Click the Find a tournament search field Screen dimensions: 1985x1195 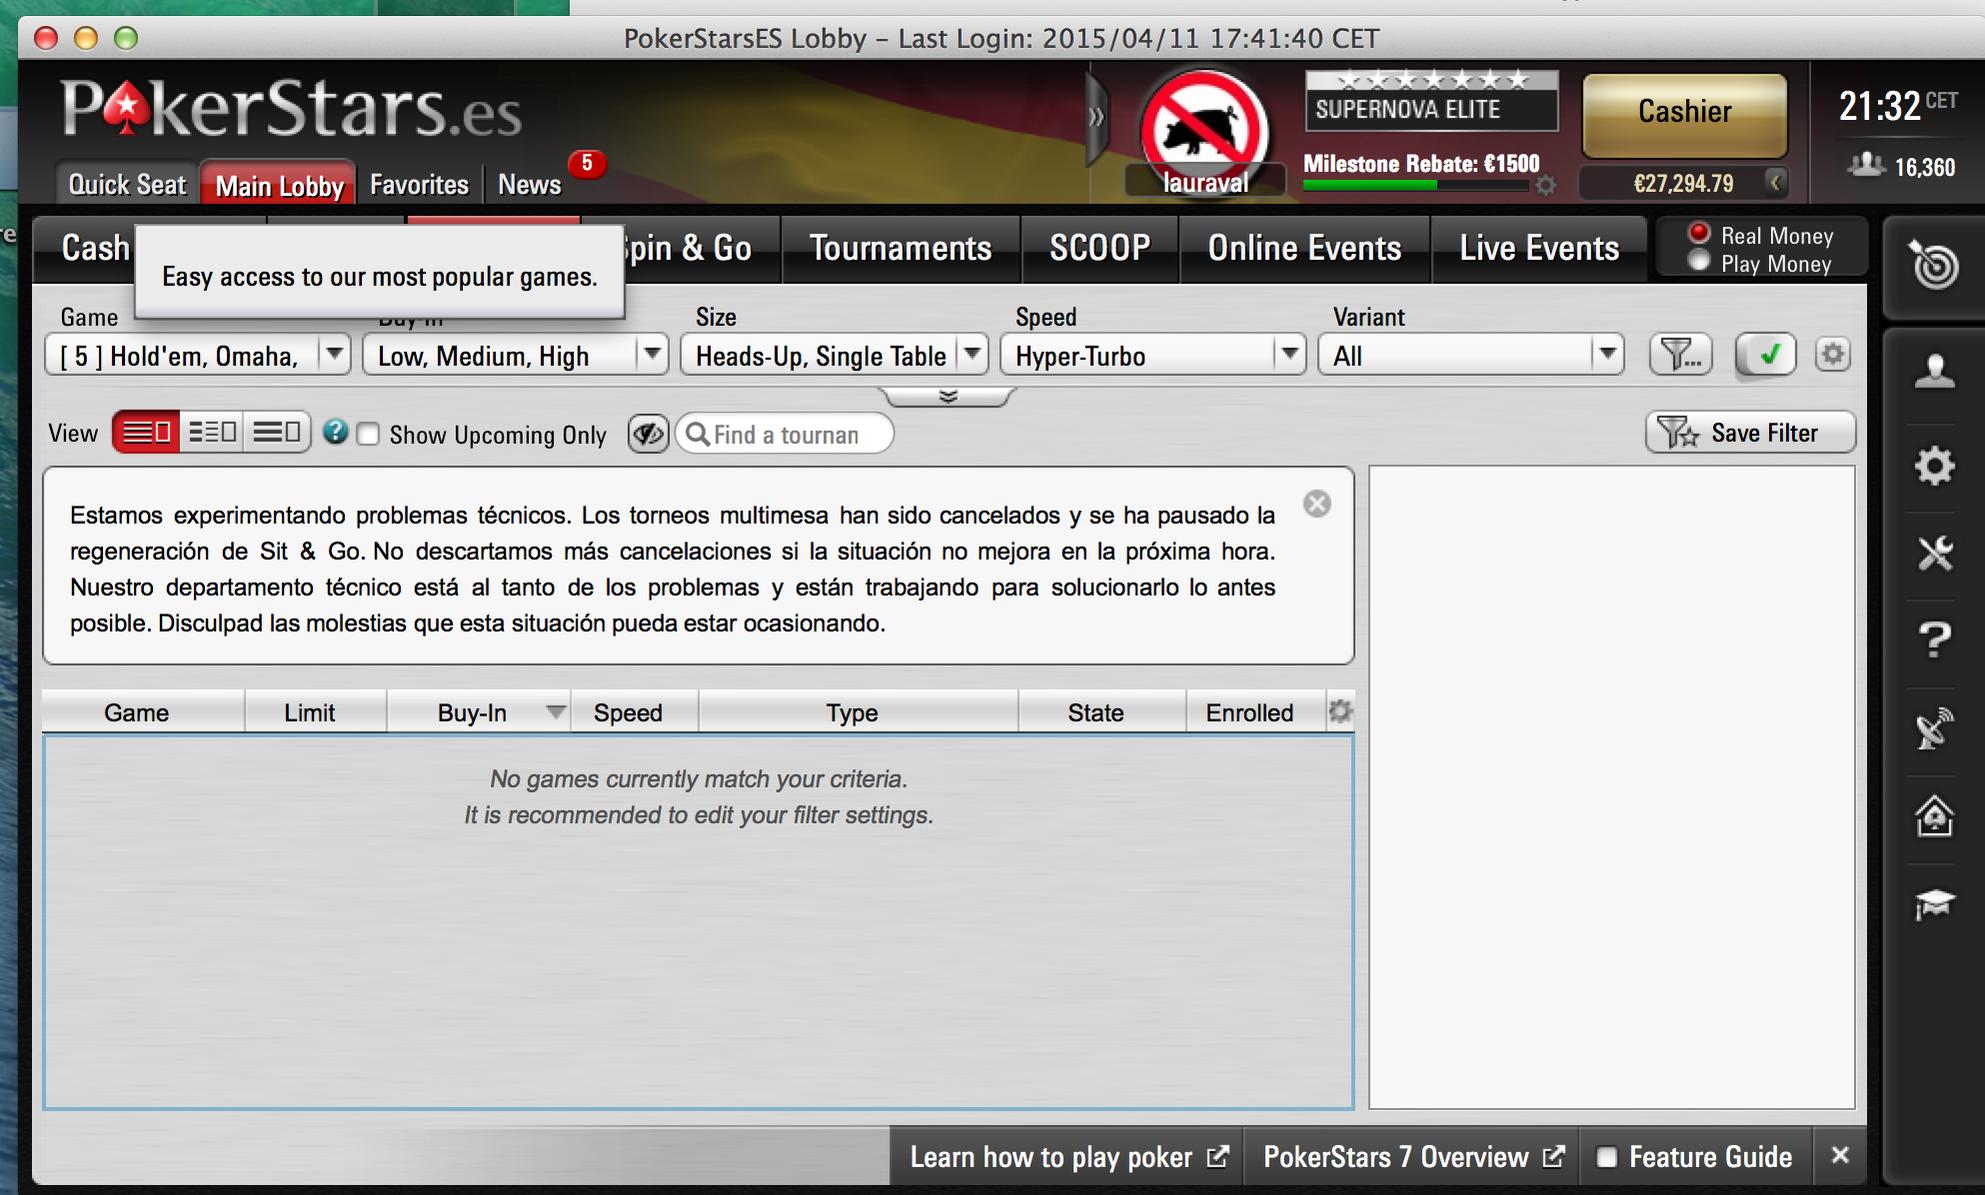point(784,434)
